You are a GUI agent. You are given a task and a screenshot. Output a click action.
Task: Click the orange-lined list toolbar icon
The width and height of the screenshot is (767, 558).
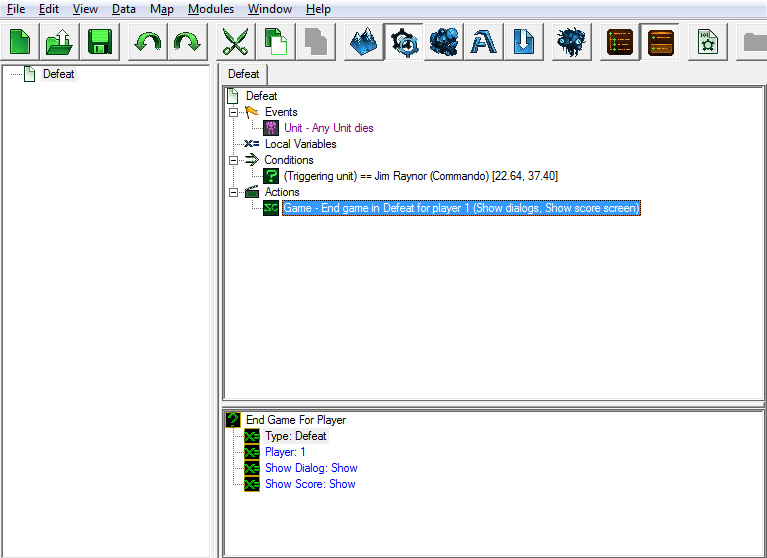[660, 42]
